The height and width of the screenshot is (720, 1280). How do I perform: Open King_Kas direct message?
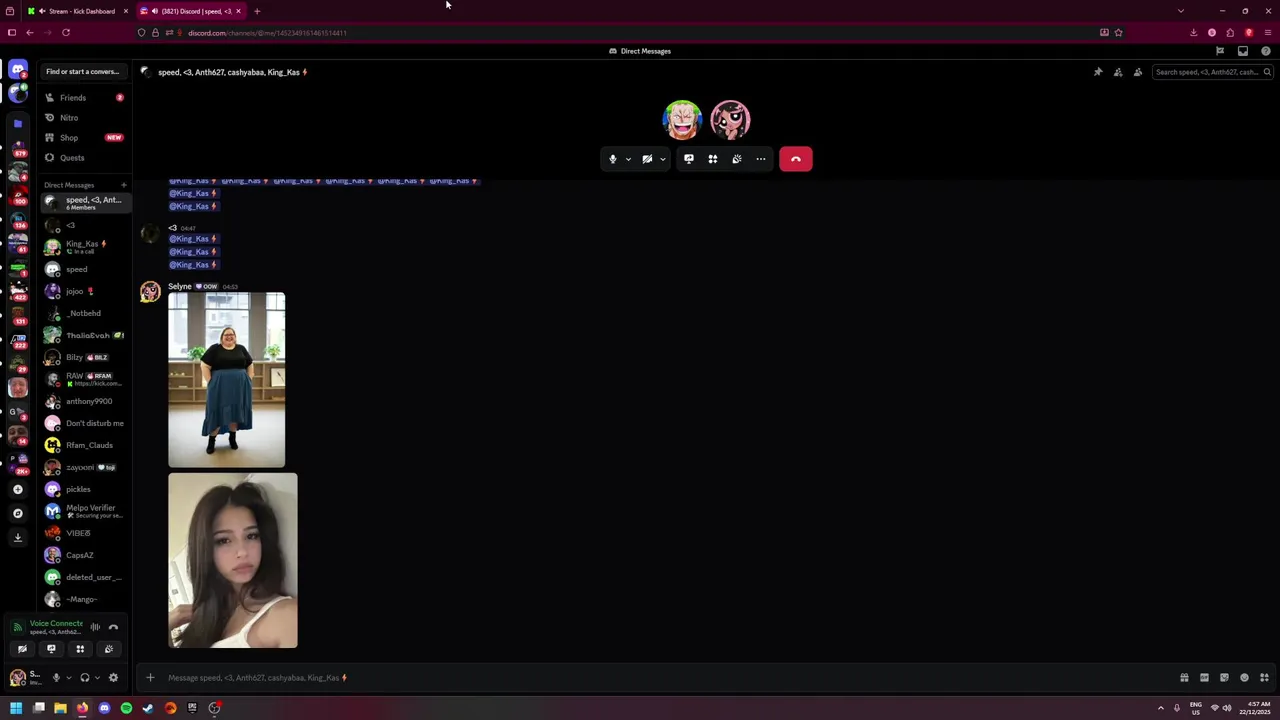[86, 247]
